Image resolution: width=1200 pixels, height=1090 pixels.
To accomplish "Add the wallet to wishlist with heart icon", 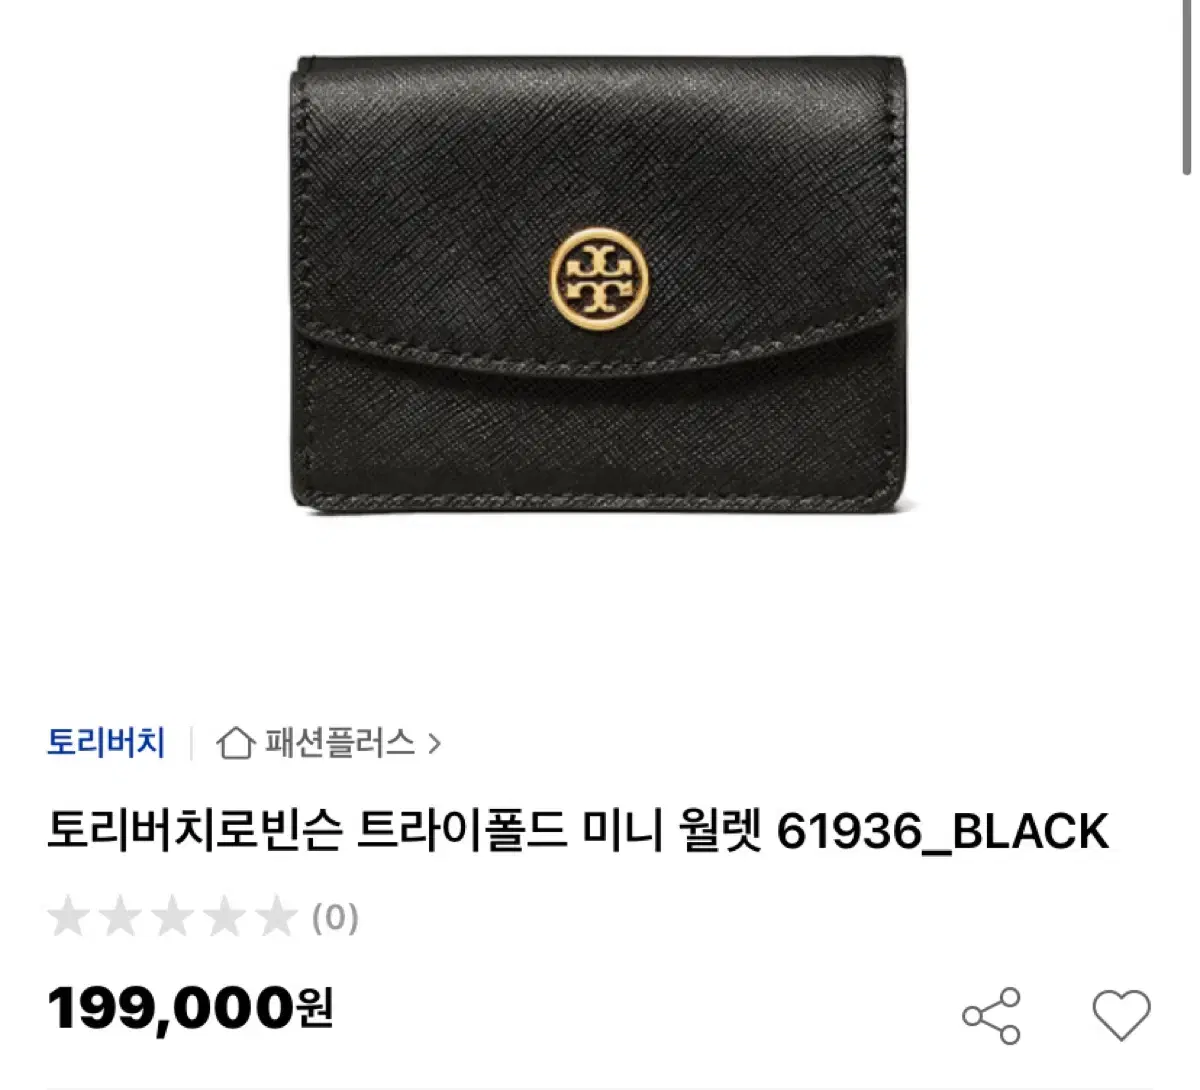I will 1121,1016.
